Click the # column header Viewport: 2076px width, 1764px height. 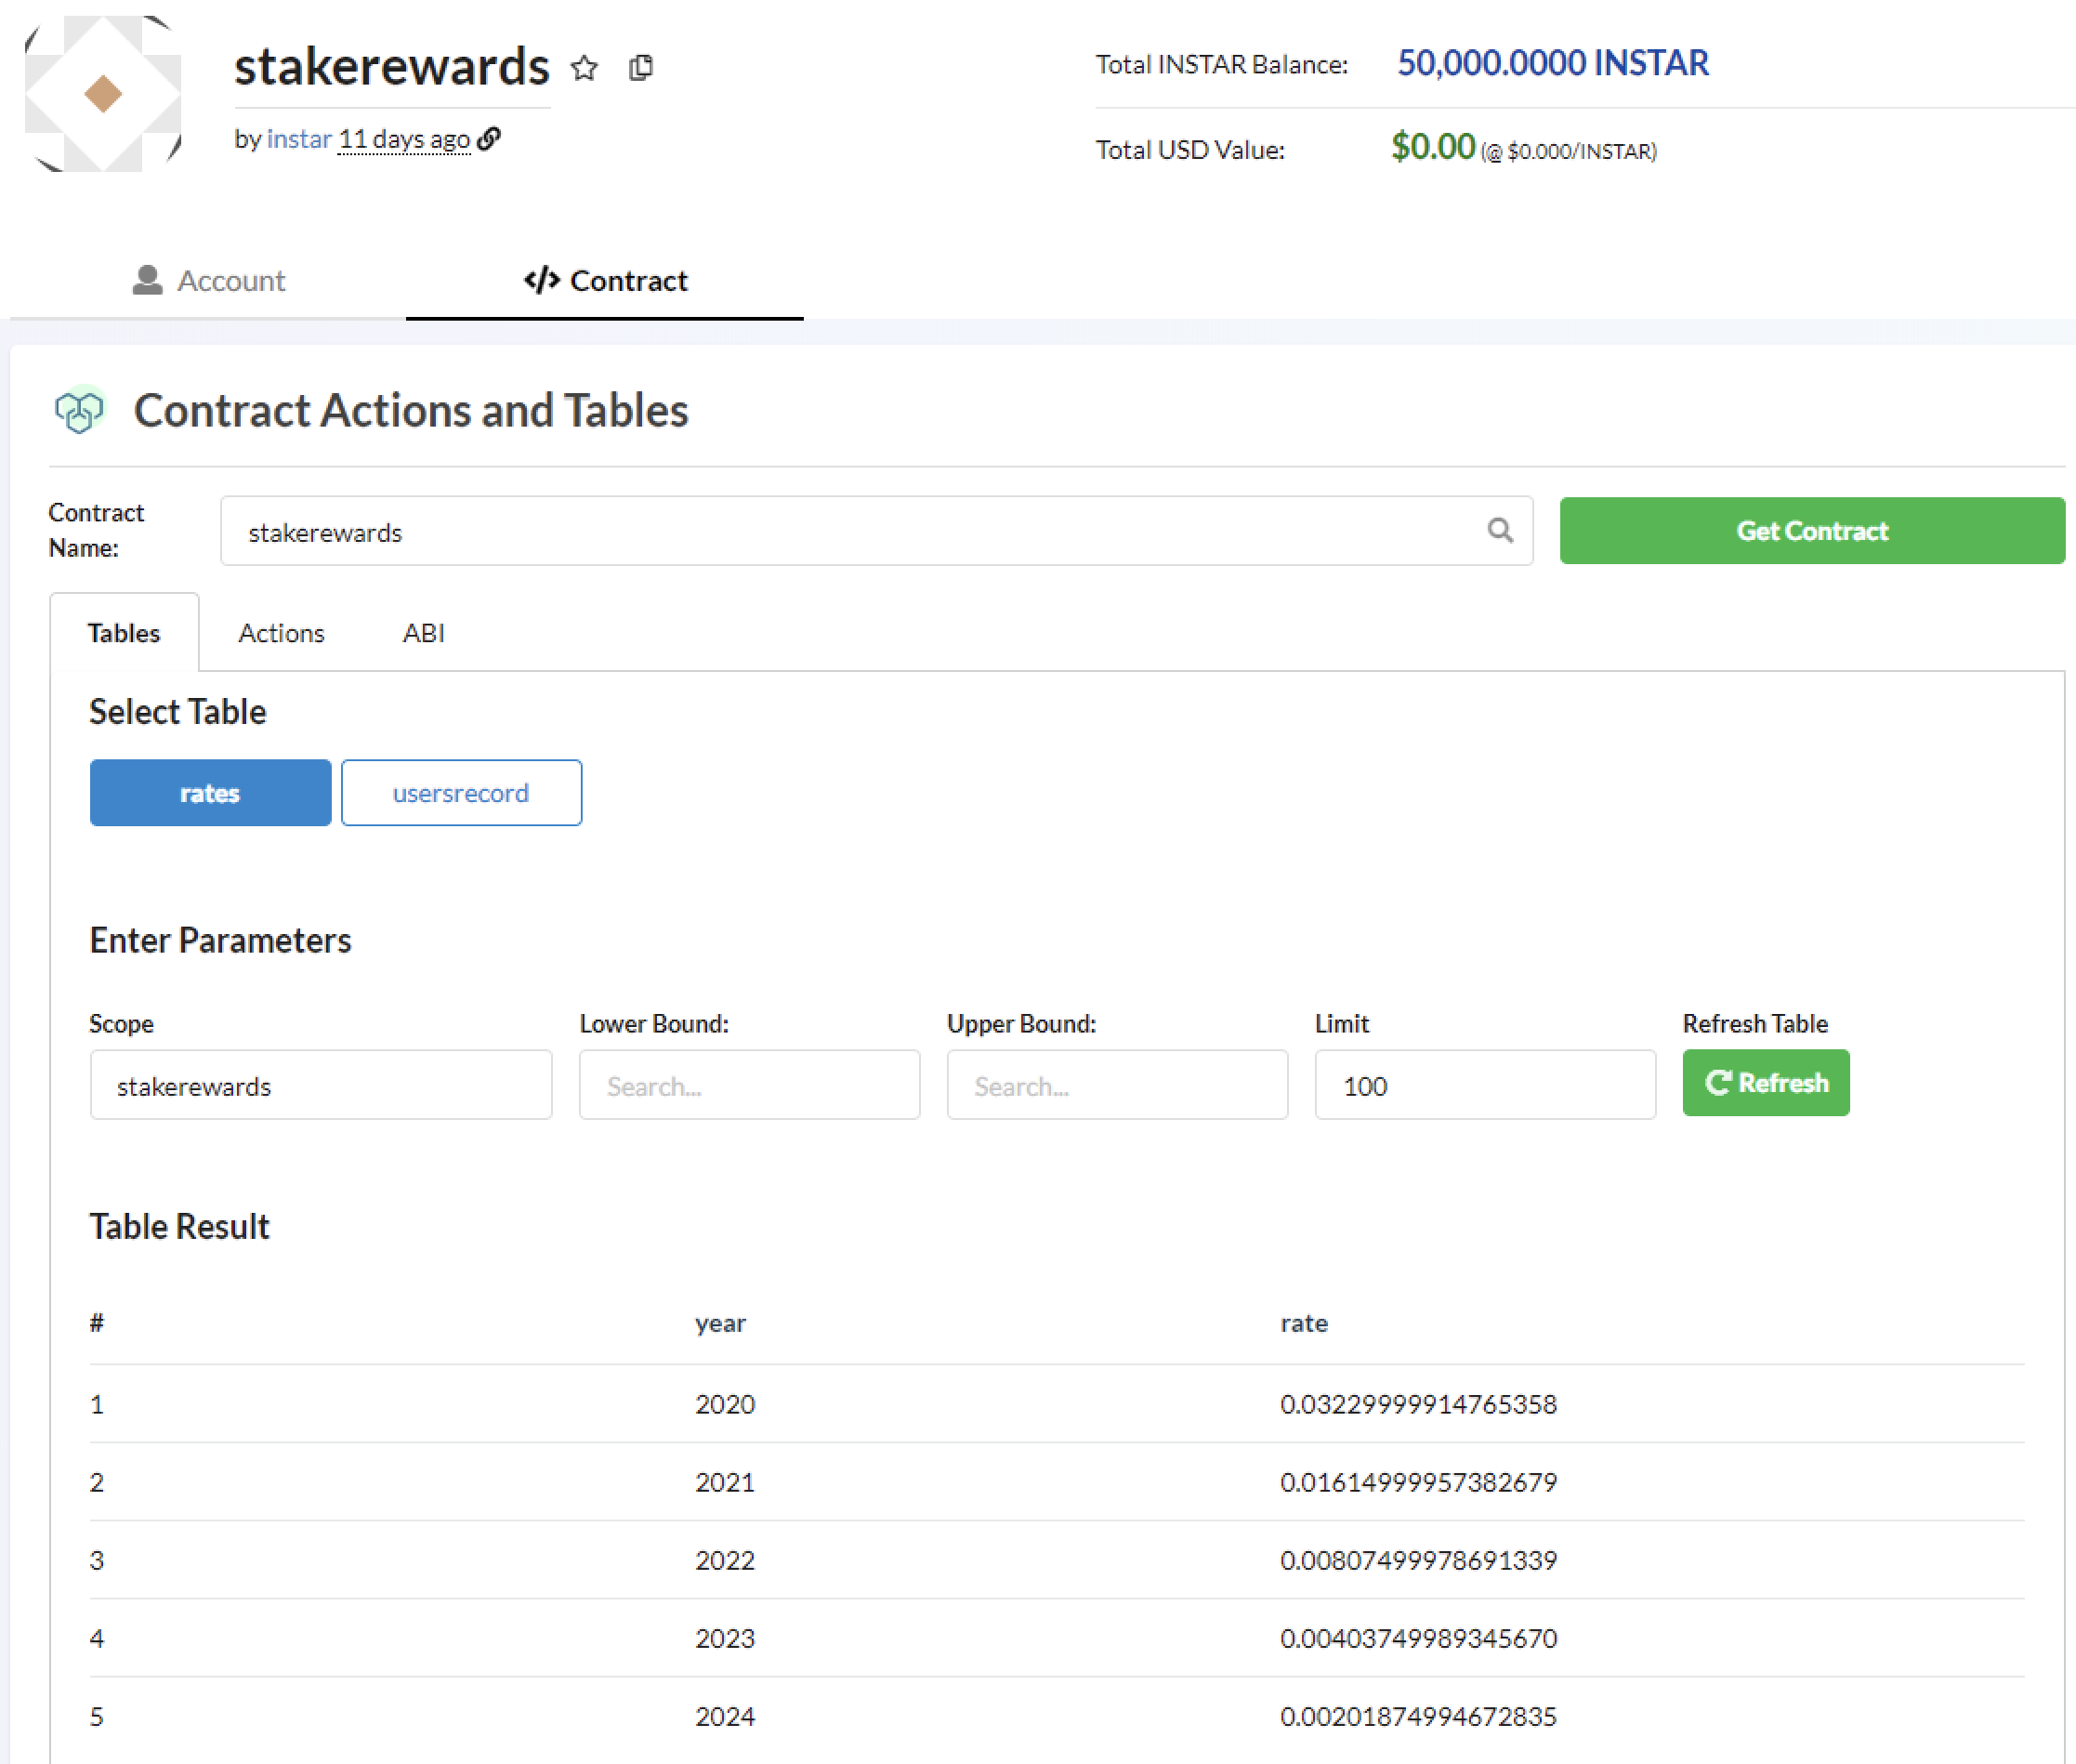pyautogui.click(x=97, y=1323)
